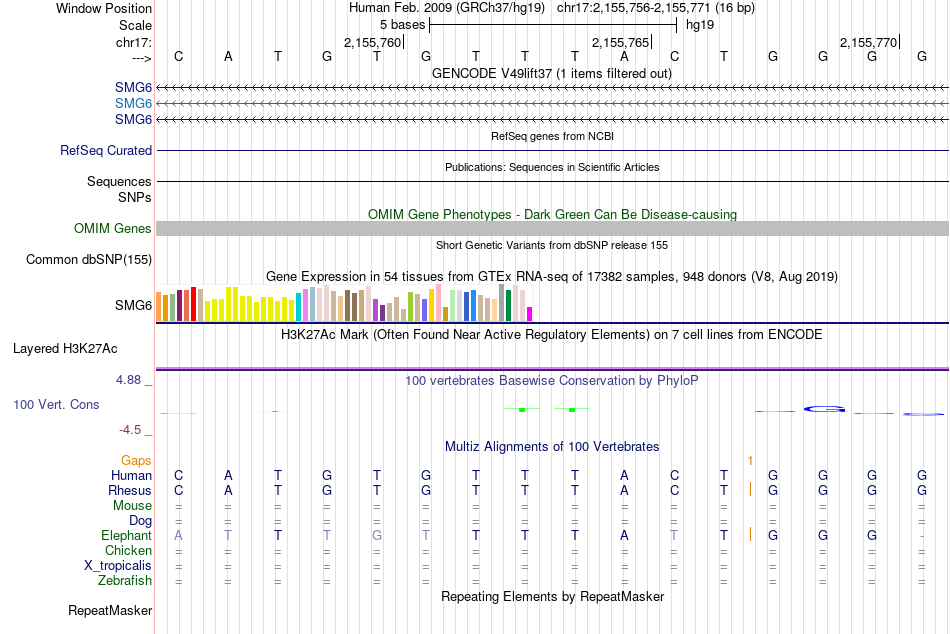This screenshot has width=950, height=634.
Task: Select the Dog species label
Action: [x=140, y=521]
